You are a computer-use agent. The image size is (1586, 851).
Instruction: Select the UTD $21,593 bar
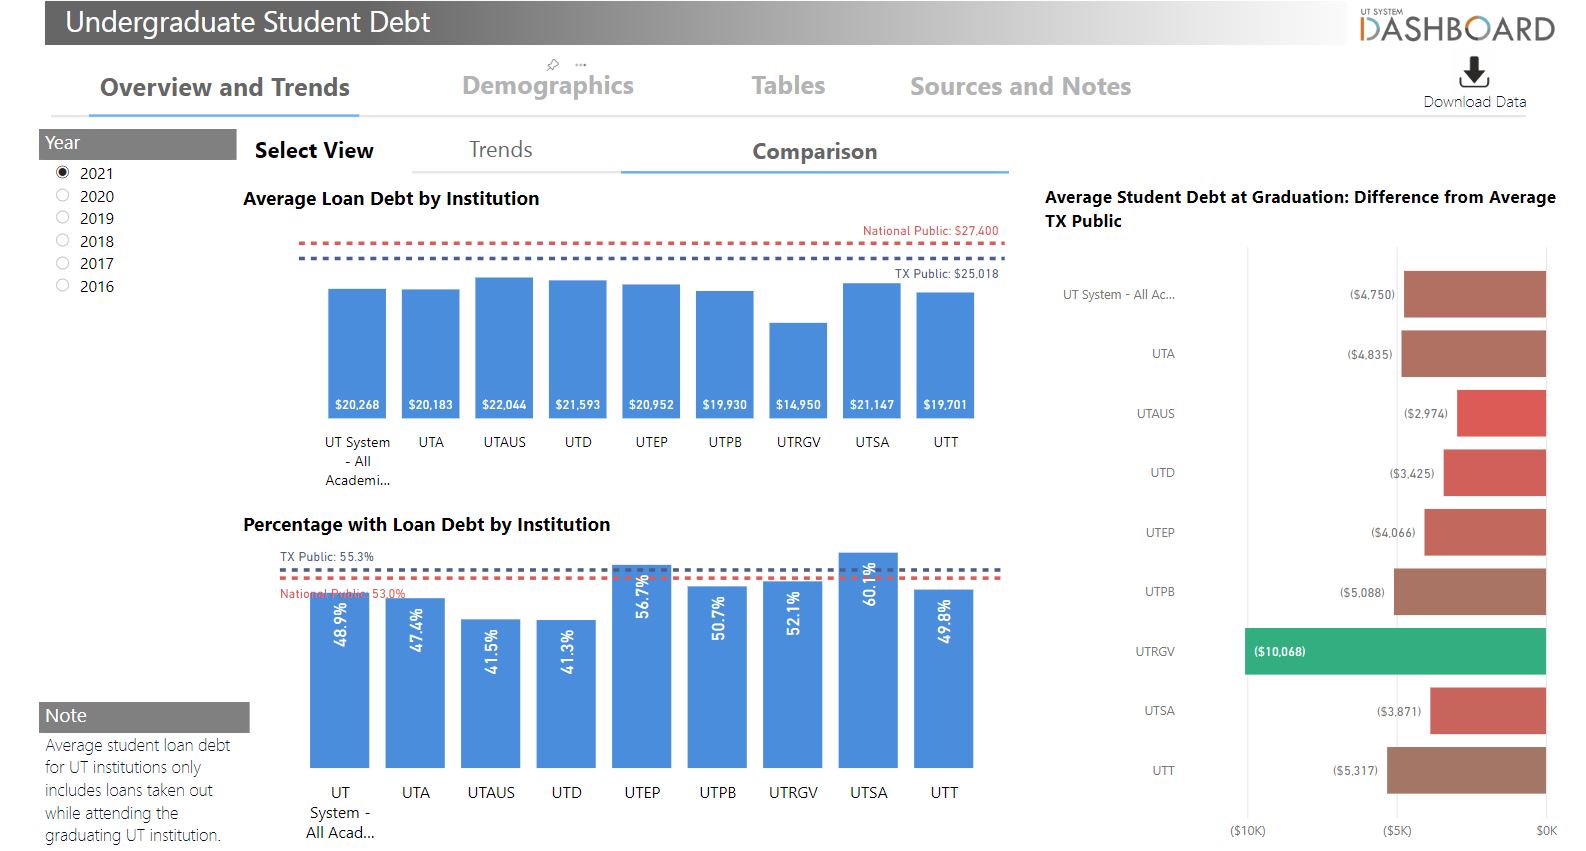point(578,349)
